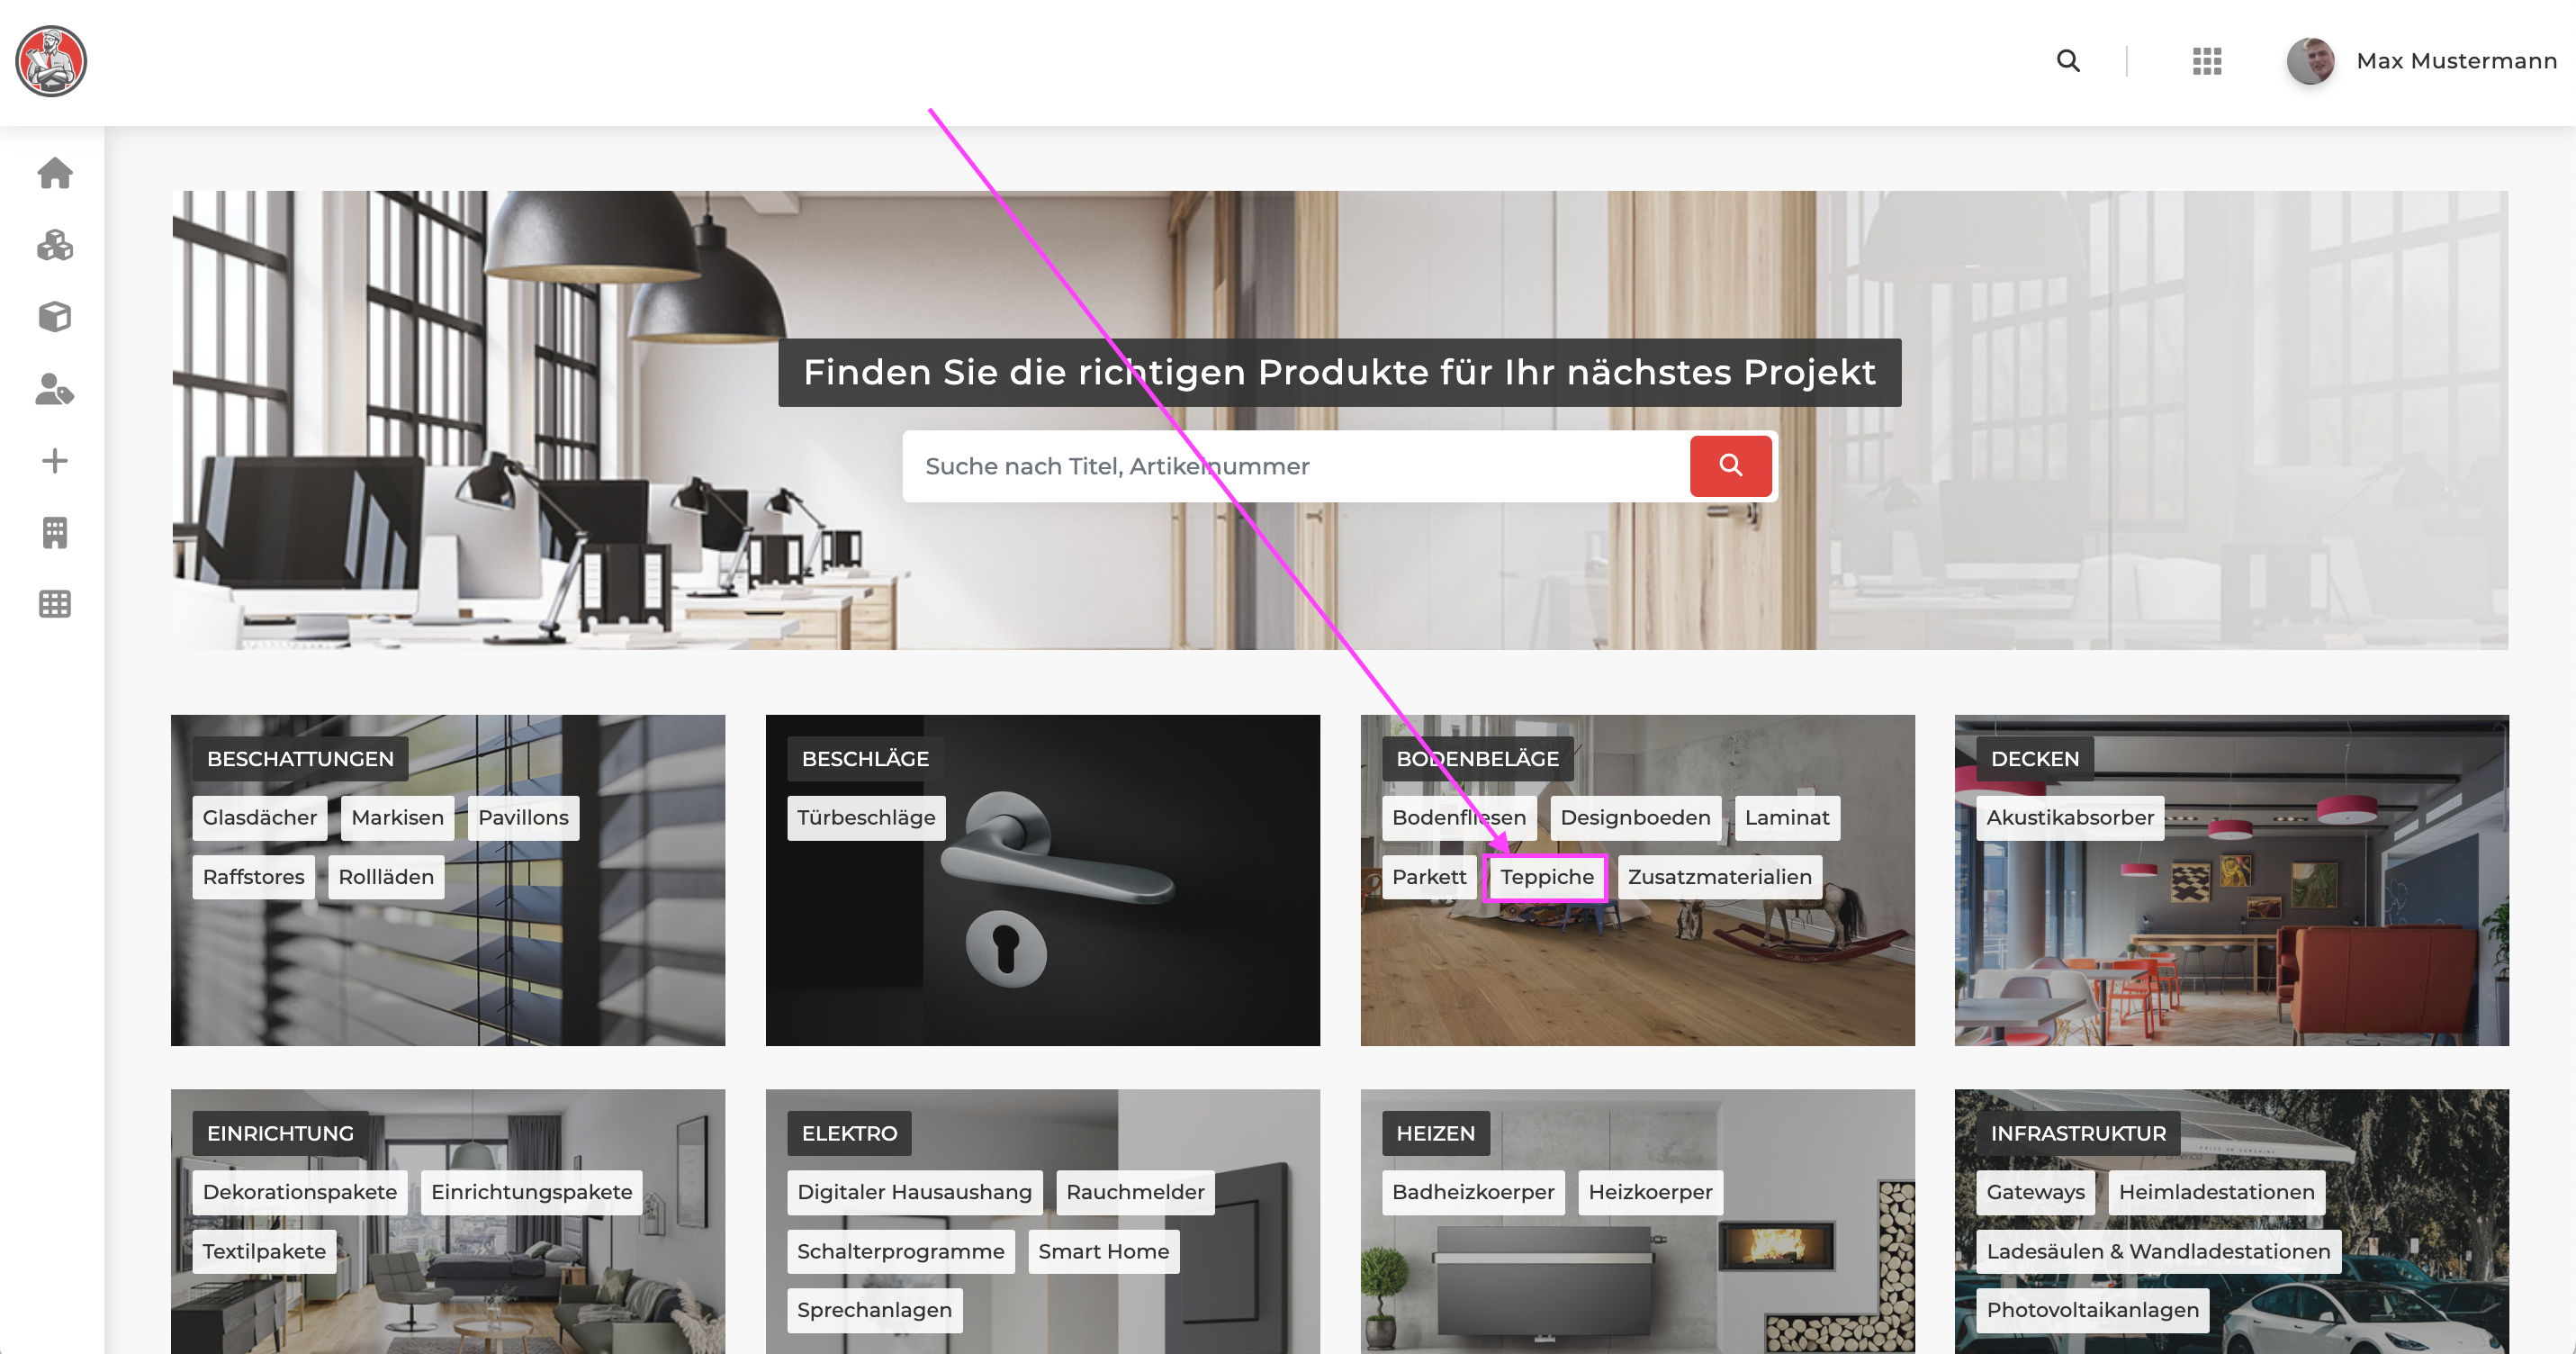Select the Einrichtungspakete tag

(x=532, y=1192)
